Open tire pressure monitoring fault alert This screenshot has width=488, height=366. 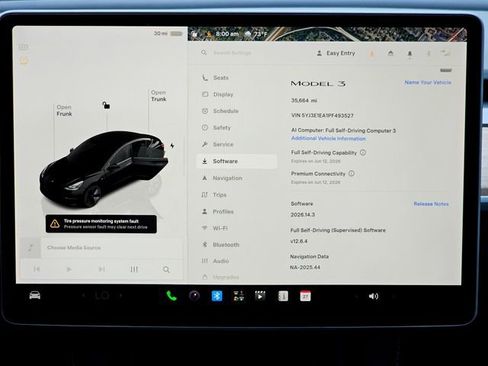(101, 224)
